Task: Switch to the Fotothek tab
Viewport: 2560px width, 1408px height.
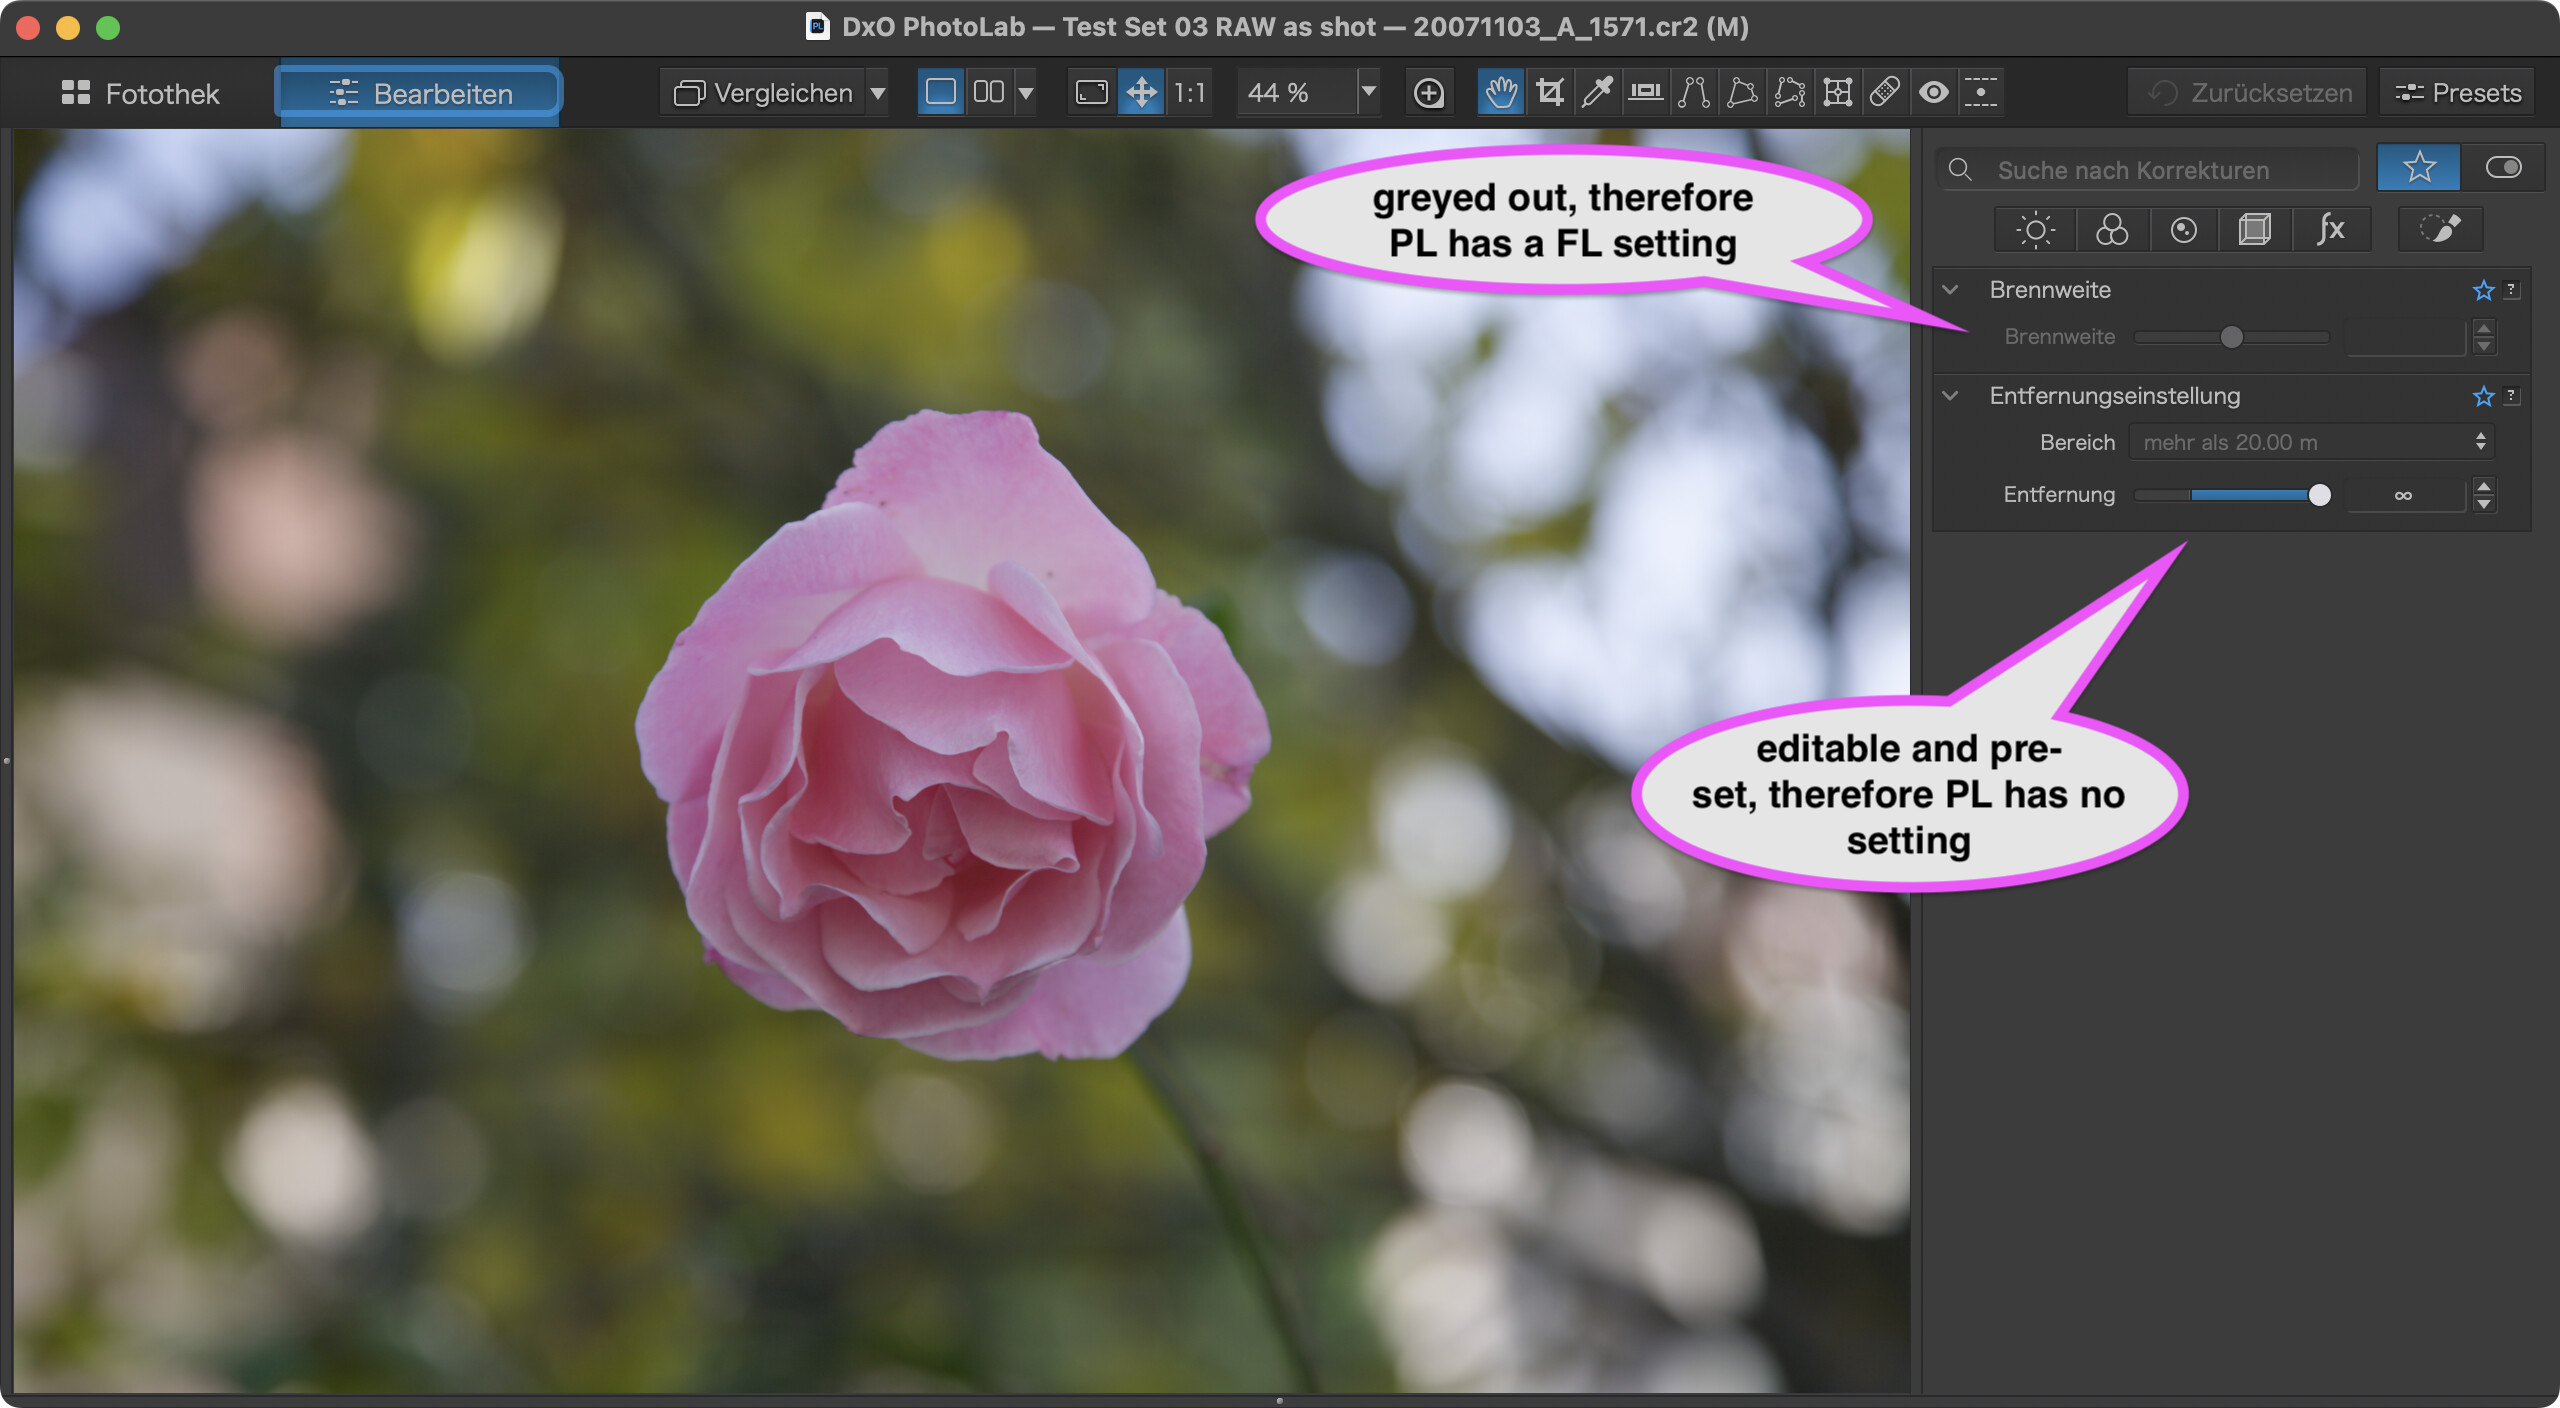Action: pos(140,94)
